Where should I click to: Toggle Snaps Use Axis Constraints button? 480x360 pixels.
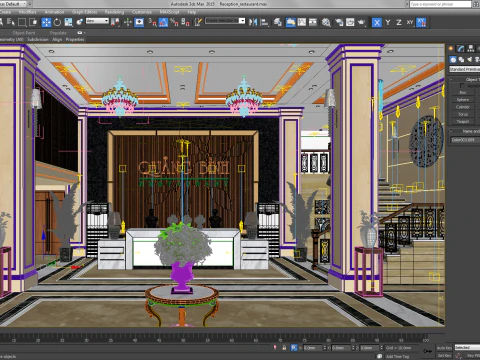coord(421,22)
